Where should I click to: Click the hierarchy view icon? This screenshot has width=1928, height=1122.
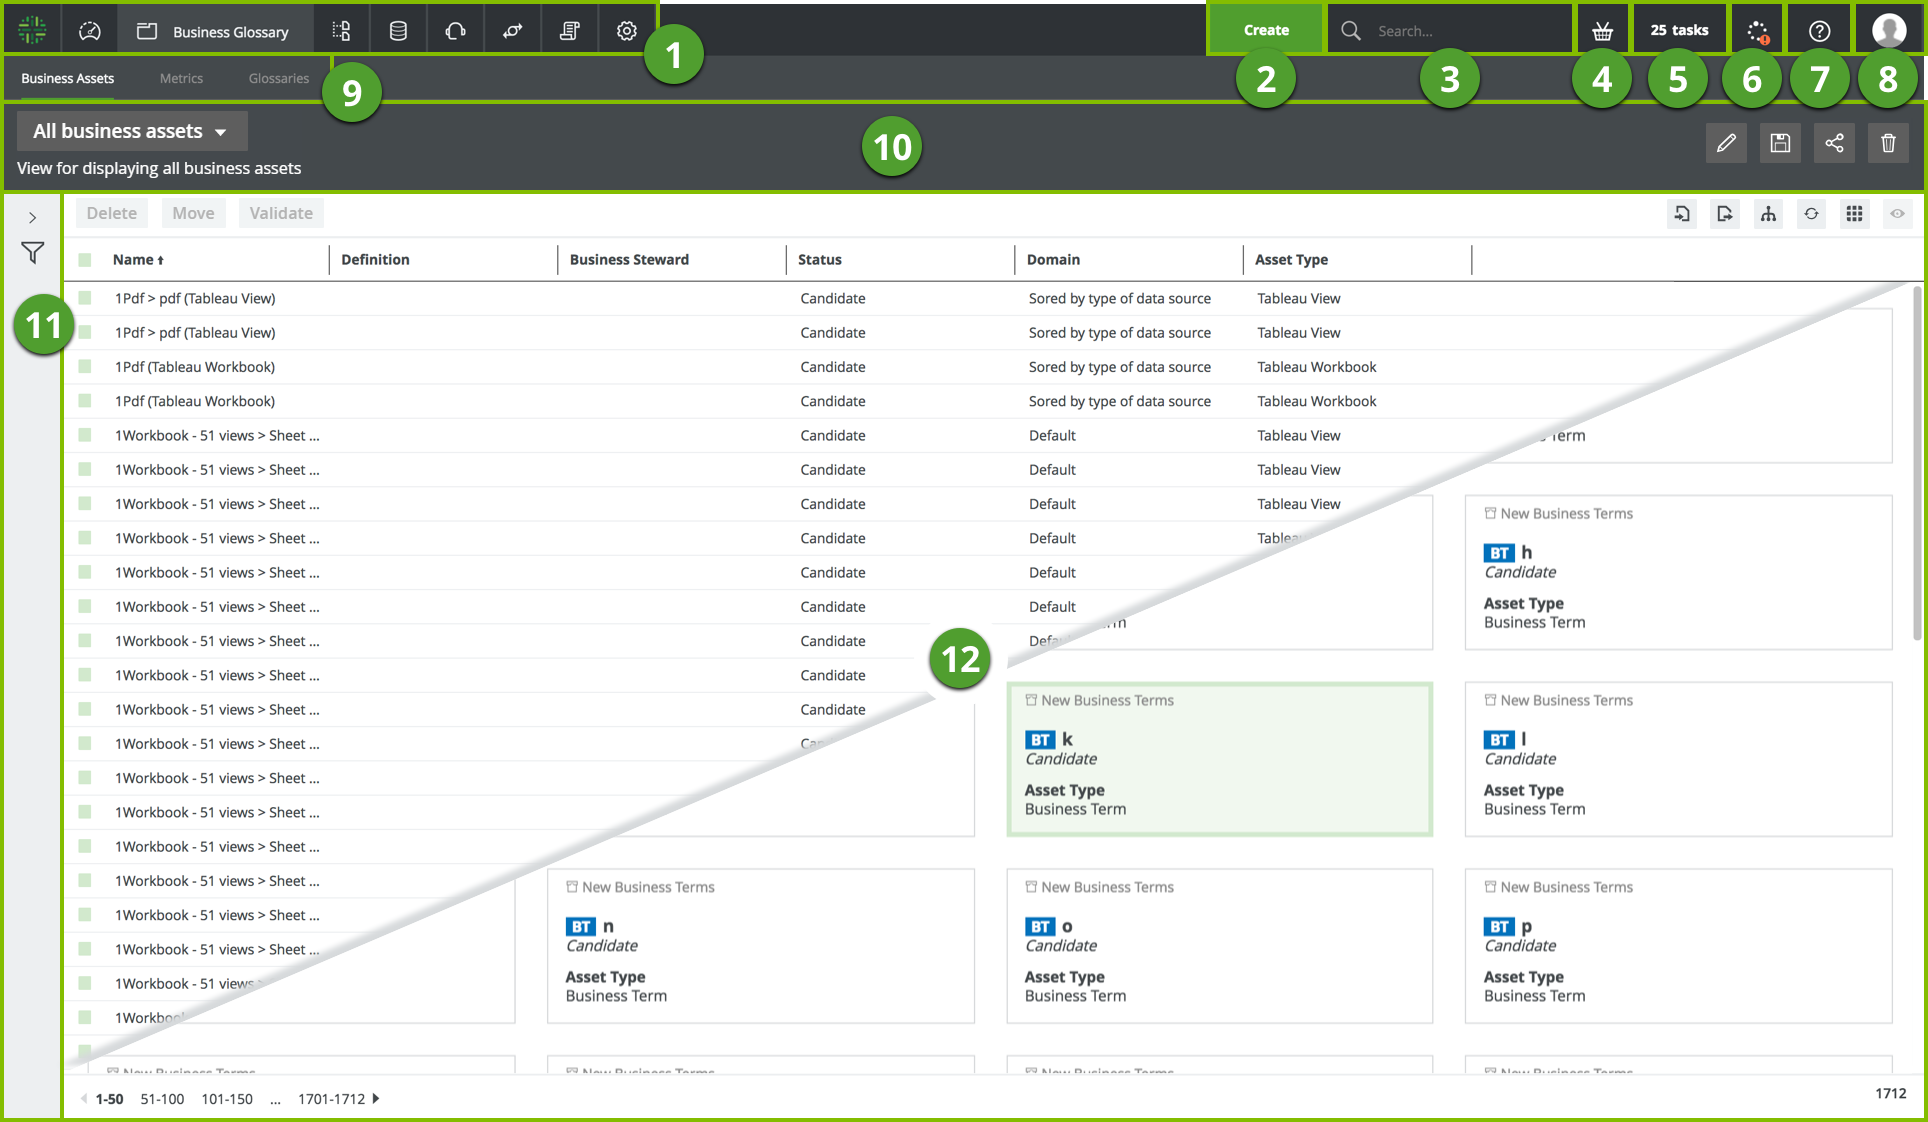[x=1768, y=214]
